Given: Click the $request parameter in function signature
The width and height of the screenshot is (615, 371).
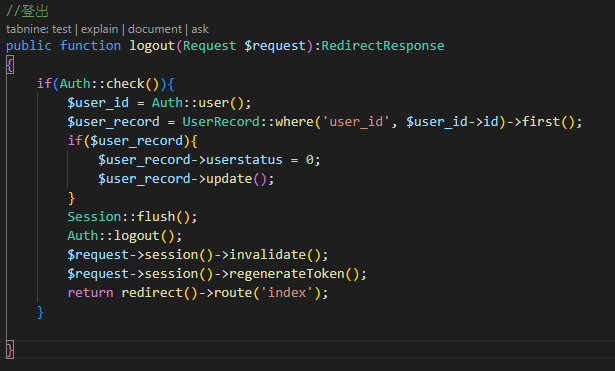Looking at the screenshot, I should 275,46.
